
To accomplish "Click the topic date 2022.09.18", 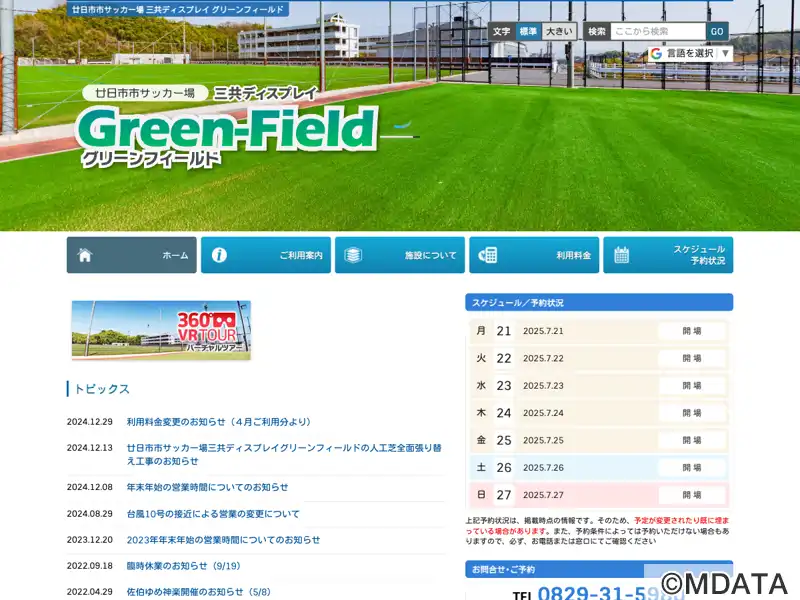I will (90, 566).
